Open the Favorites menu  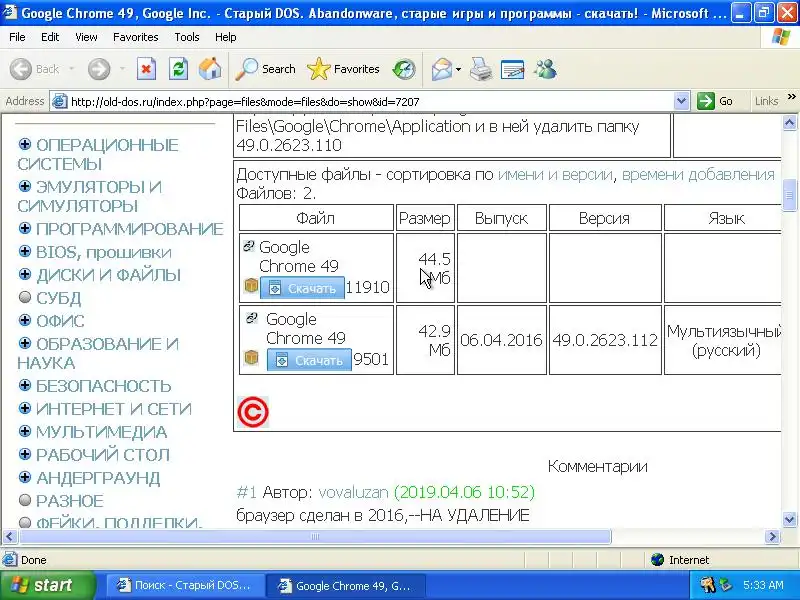[136, 37]
